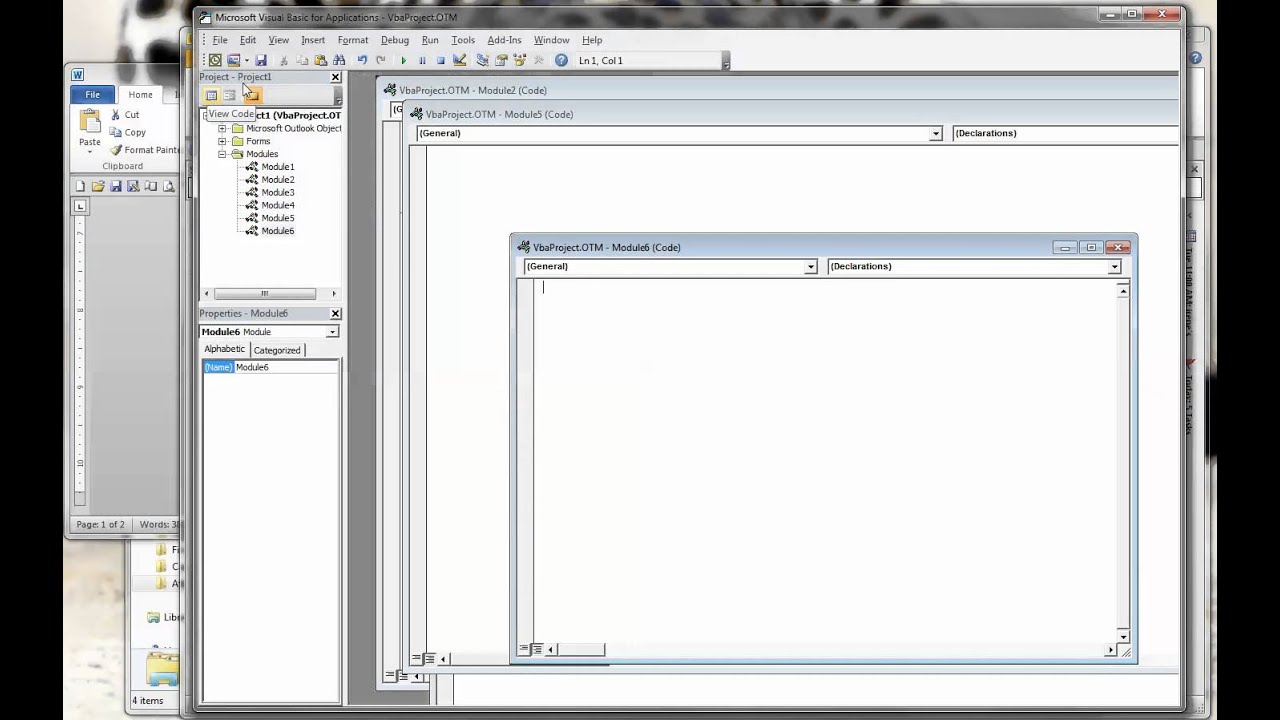Open the Debug menu

[395, 40]
